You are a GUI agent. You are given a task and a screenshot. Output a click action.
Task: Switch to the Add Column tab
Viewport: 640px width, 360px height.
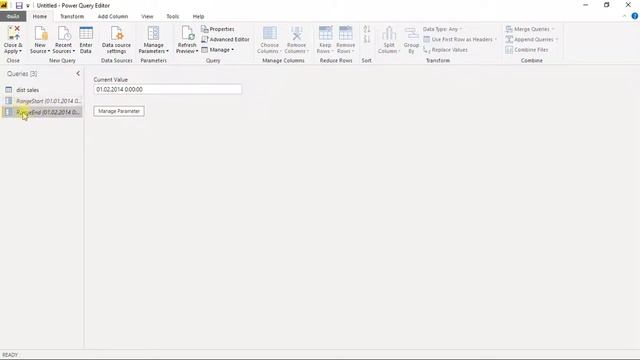(x=113, y=16)
